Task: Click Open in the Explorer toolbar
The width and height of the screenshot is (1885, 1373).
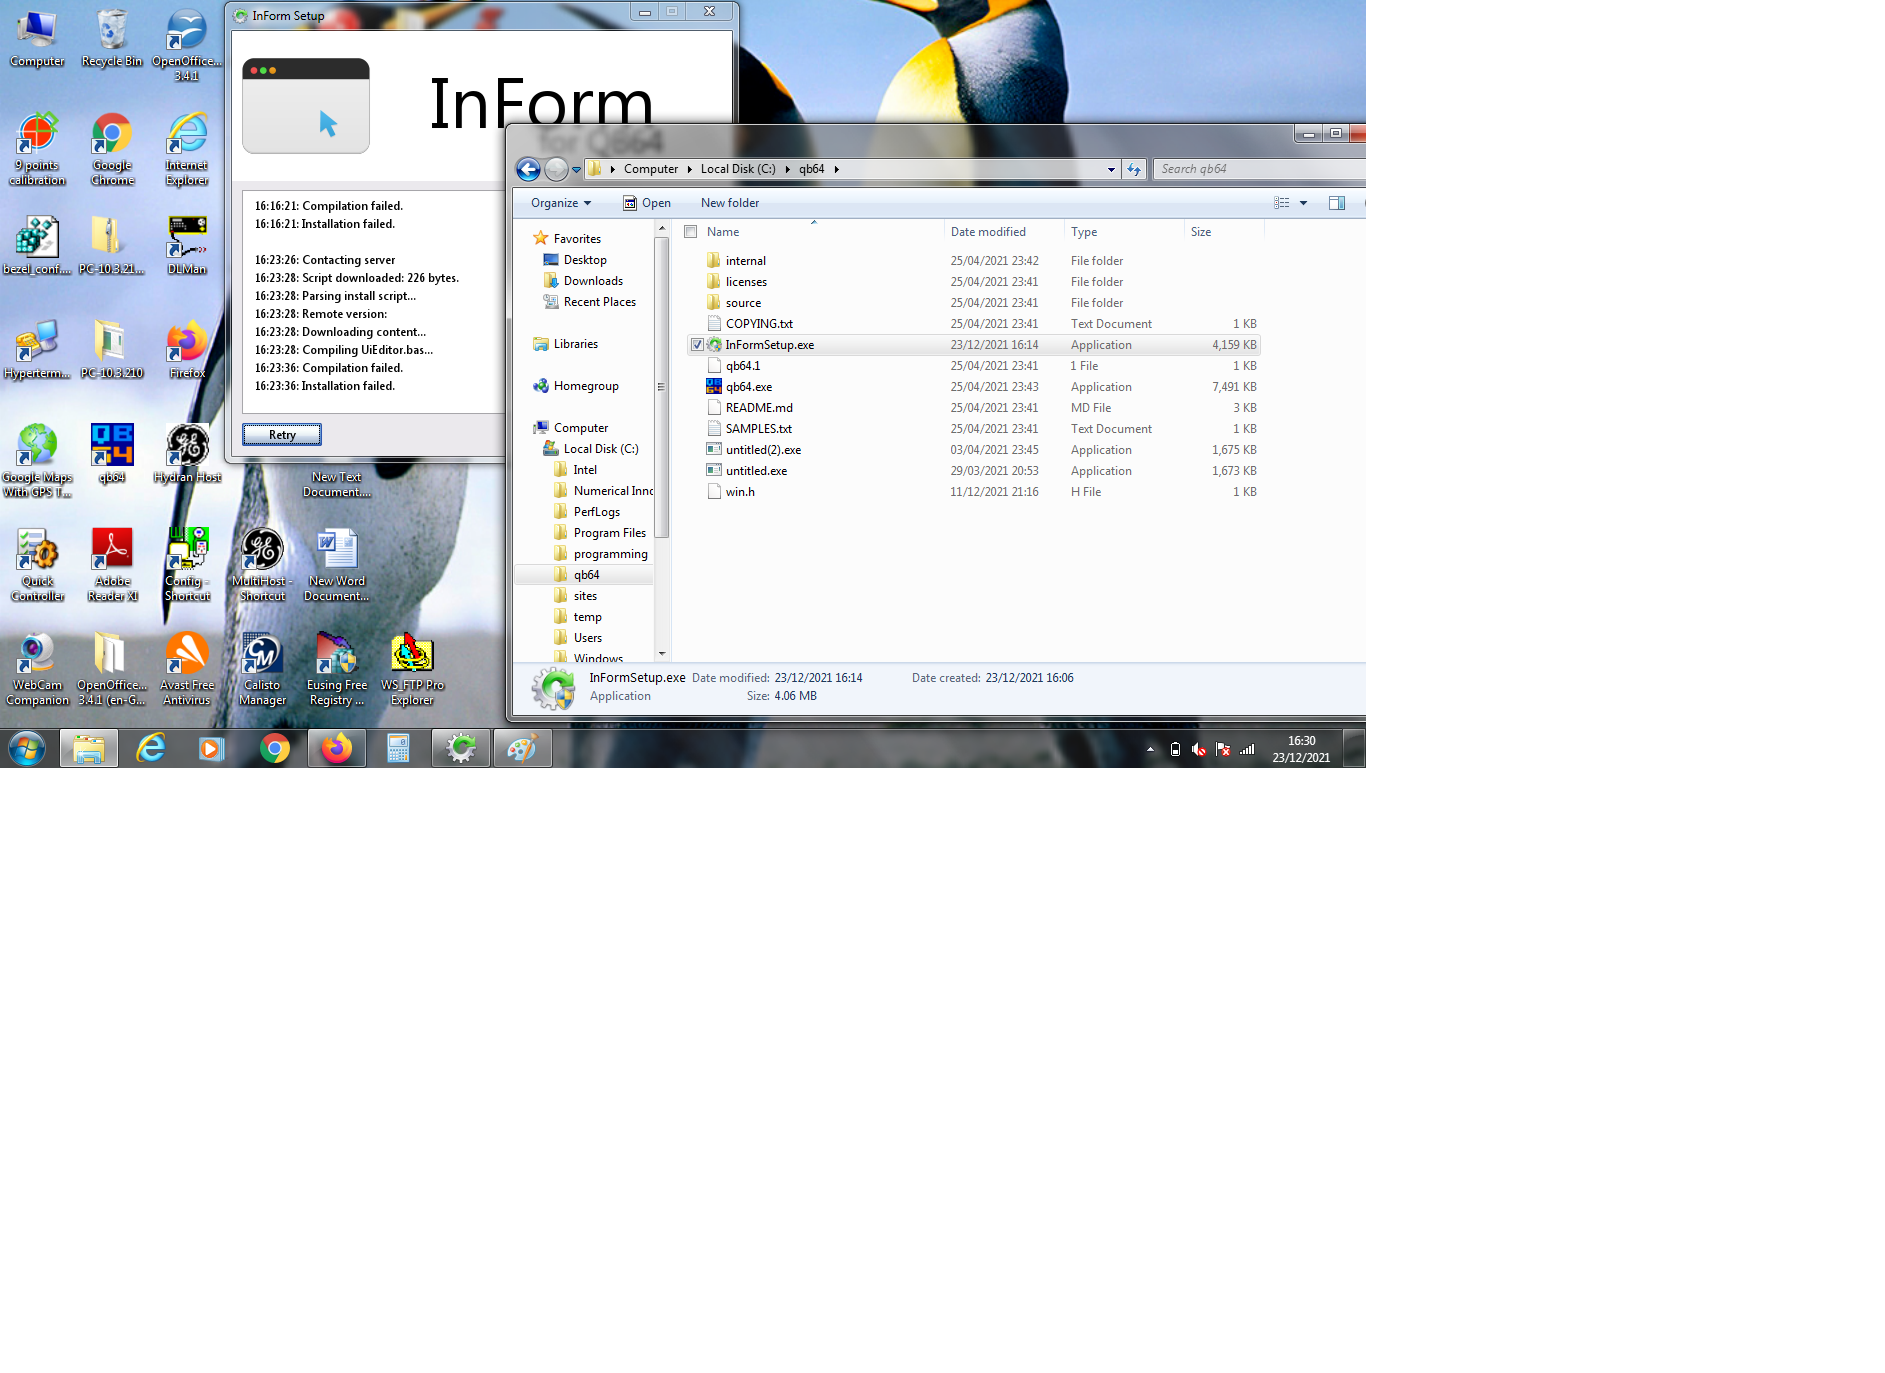Action: [647, 203]
